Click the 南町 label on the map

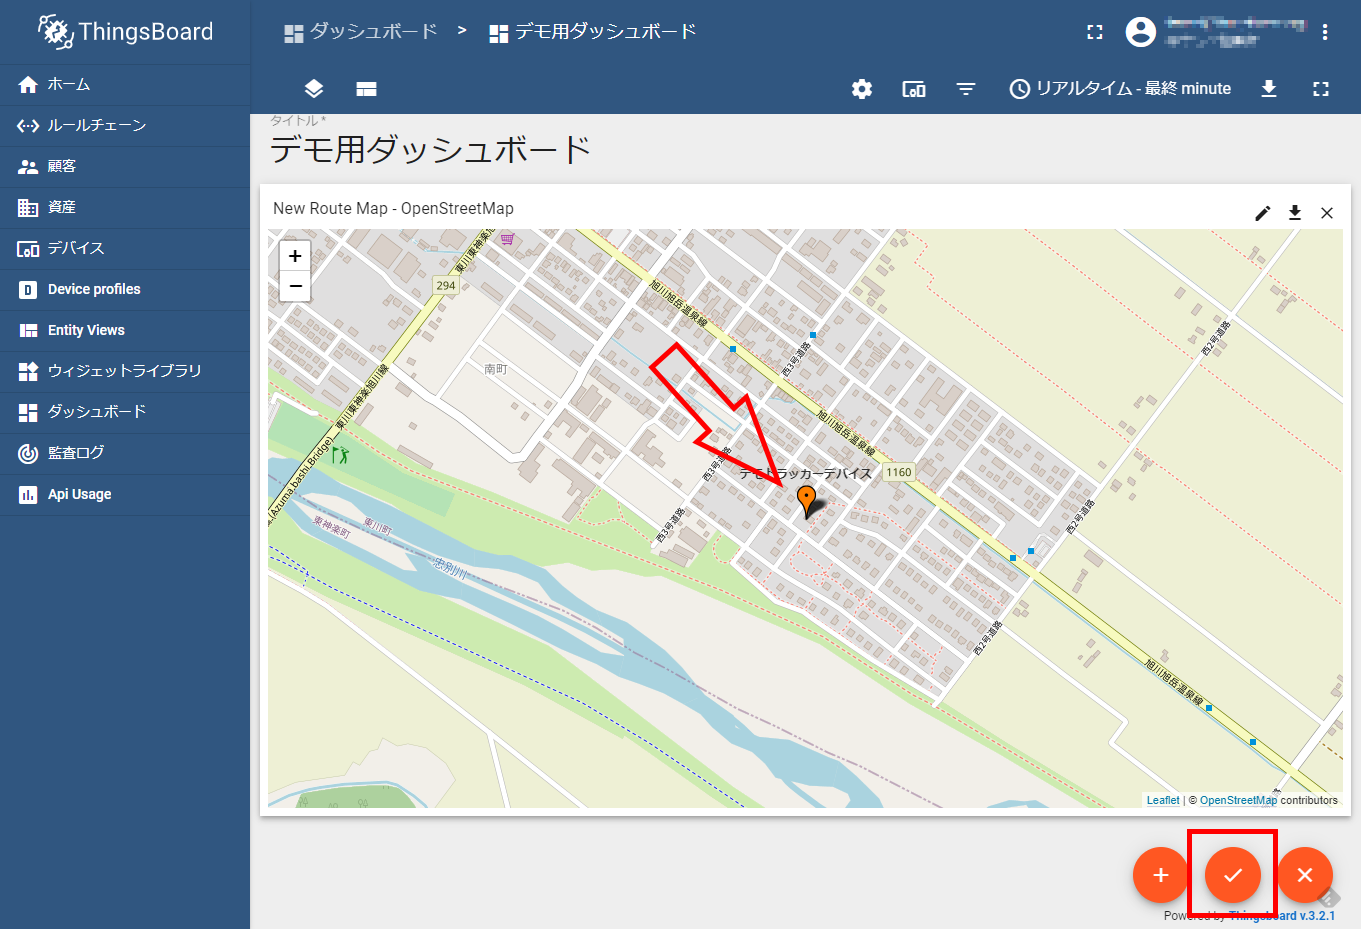coord(496,369)
